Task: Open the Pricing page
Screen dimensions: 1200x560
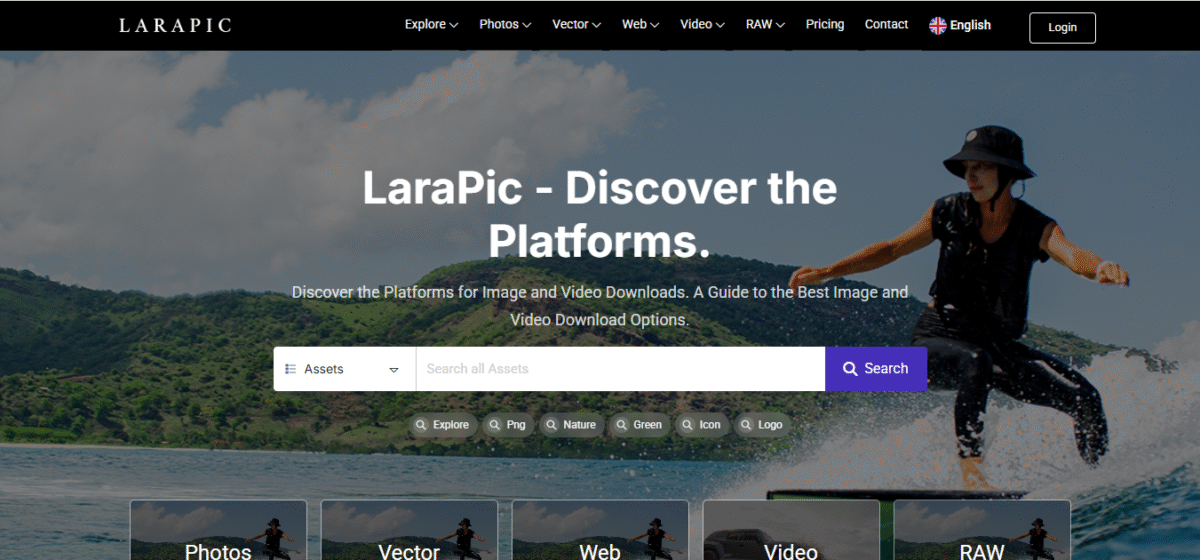Action: tap(825, 25)
